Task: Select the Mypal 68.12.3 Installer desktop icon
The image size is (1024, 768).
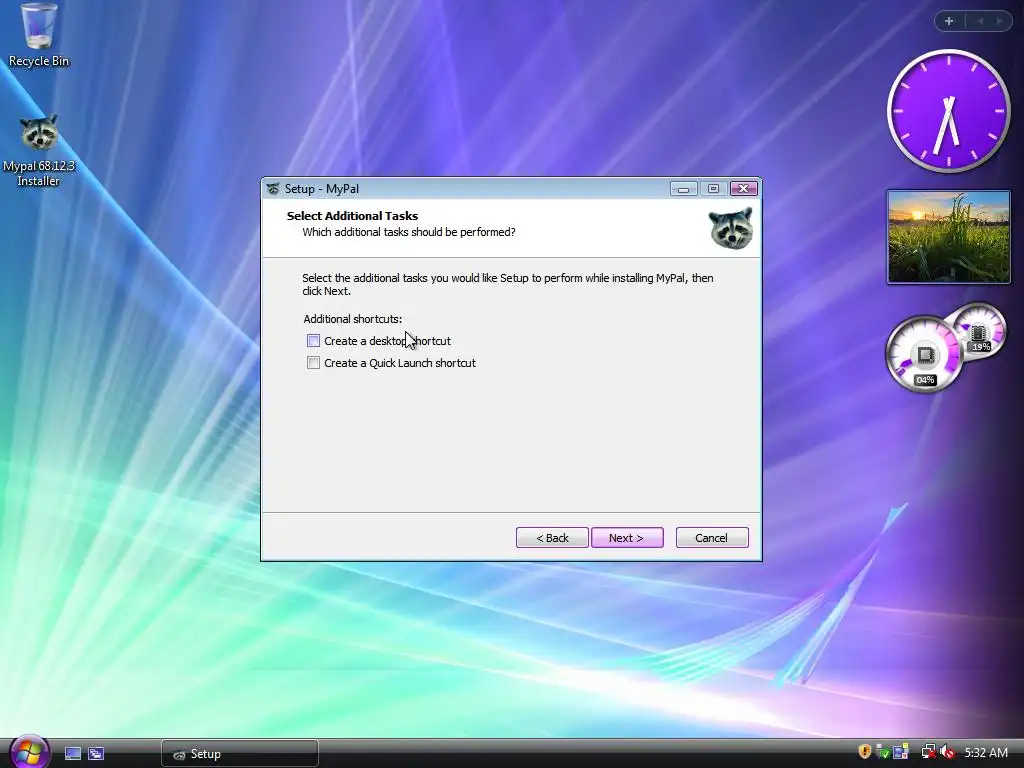Action: coord(39,151)
